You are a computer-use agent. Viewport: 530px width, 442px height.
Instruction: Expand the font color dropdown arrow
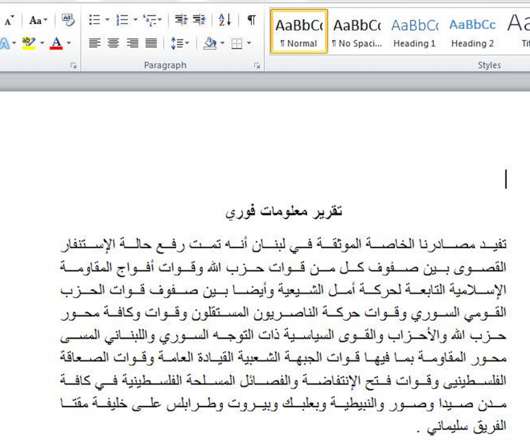point(69,43)
